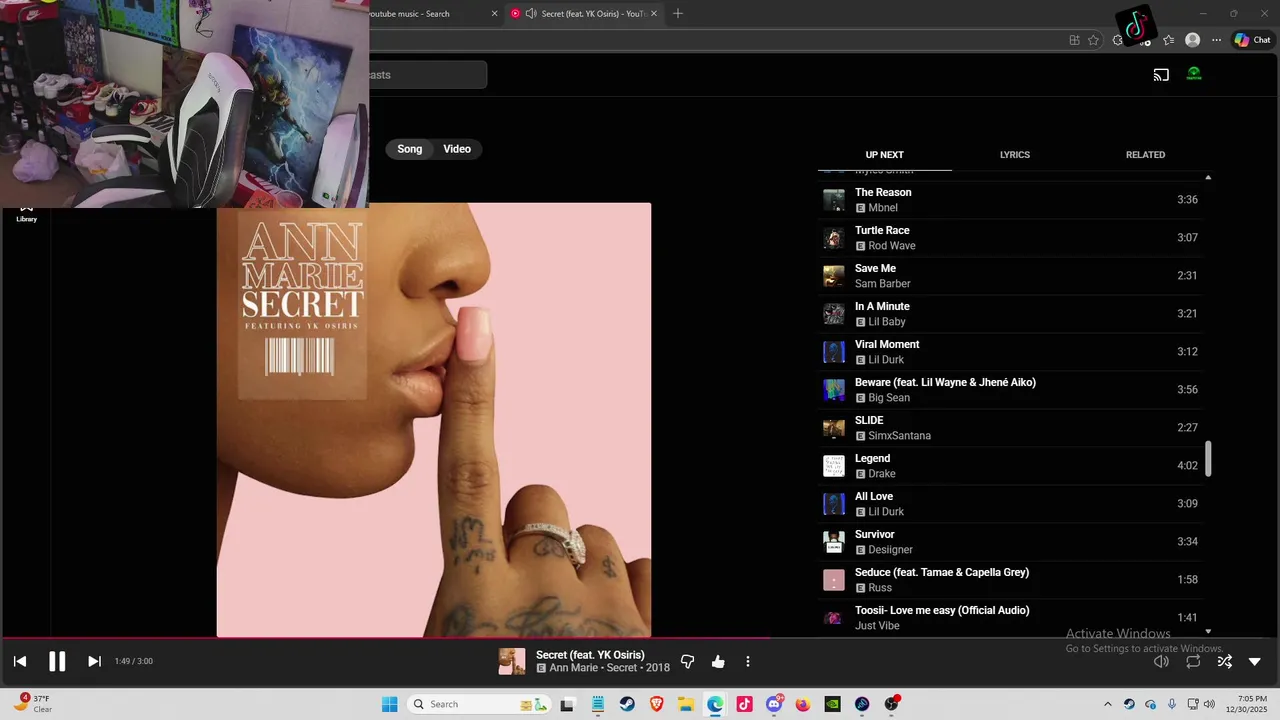Open the Ann Marie artist link

tap(573, 668)
